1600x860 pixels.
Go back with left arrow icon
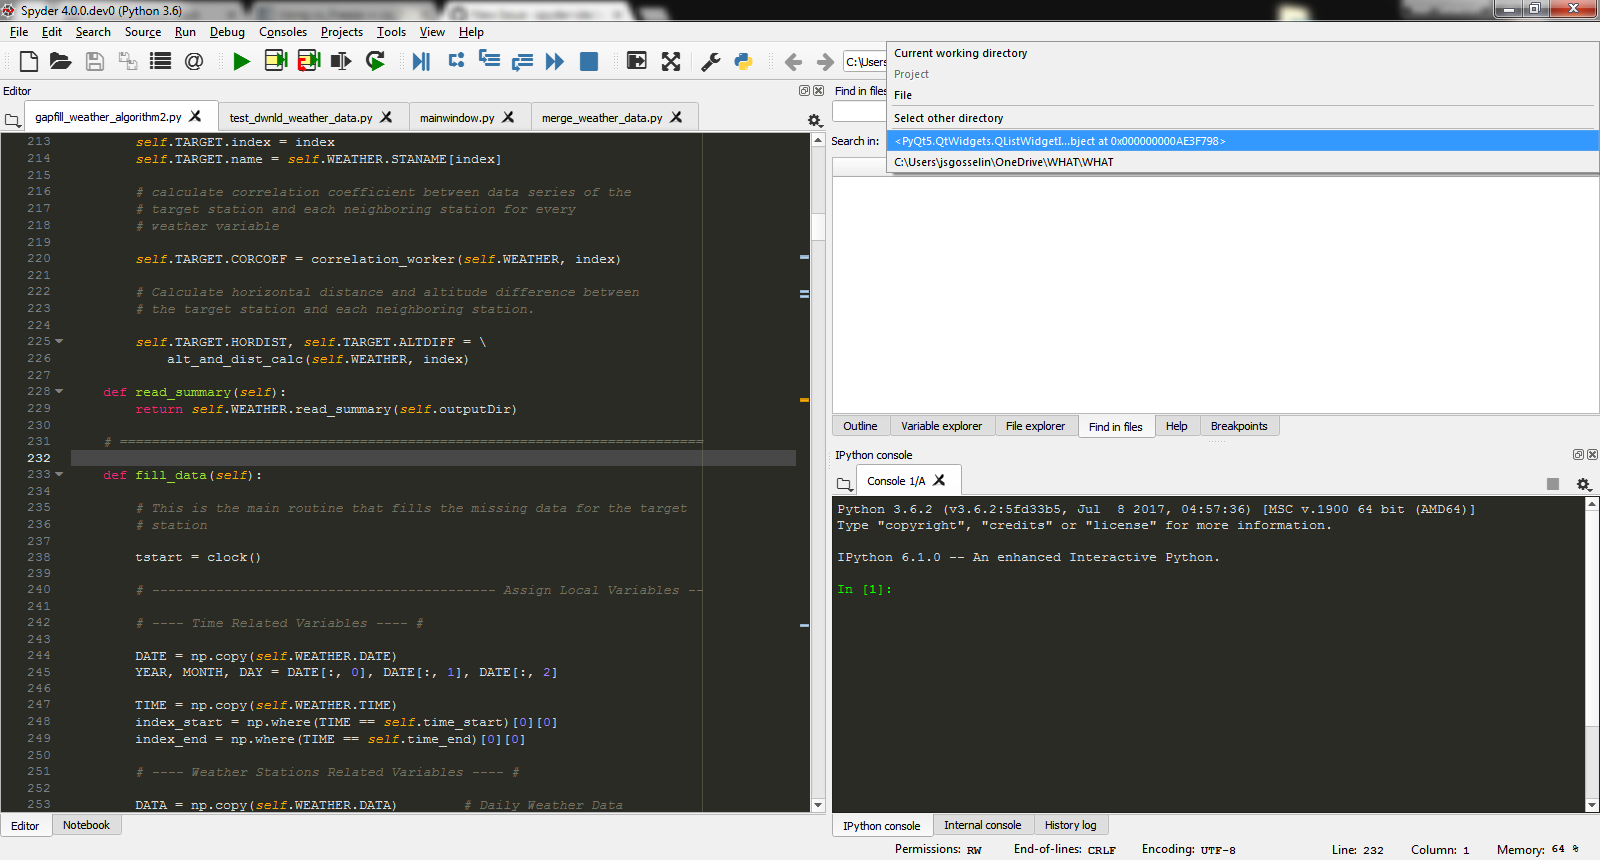click(x=793, y=62)
